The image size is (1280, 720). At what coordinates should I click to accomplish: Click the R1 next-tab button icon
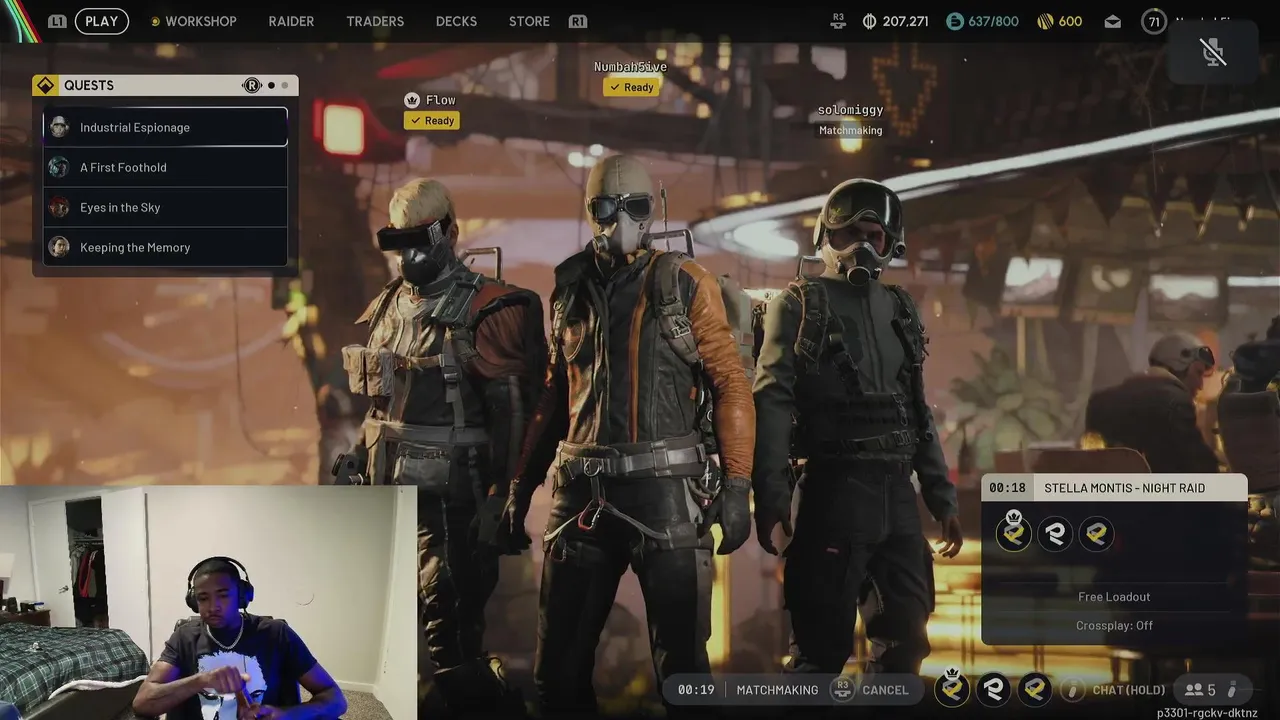577,21
